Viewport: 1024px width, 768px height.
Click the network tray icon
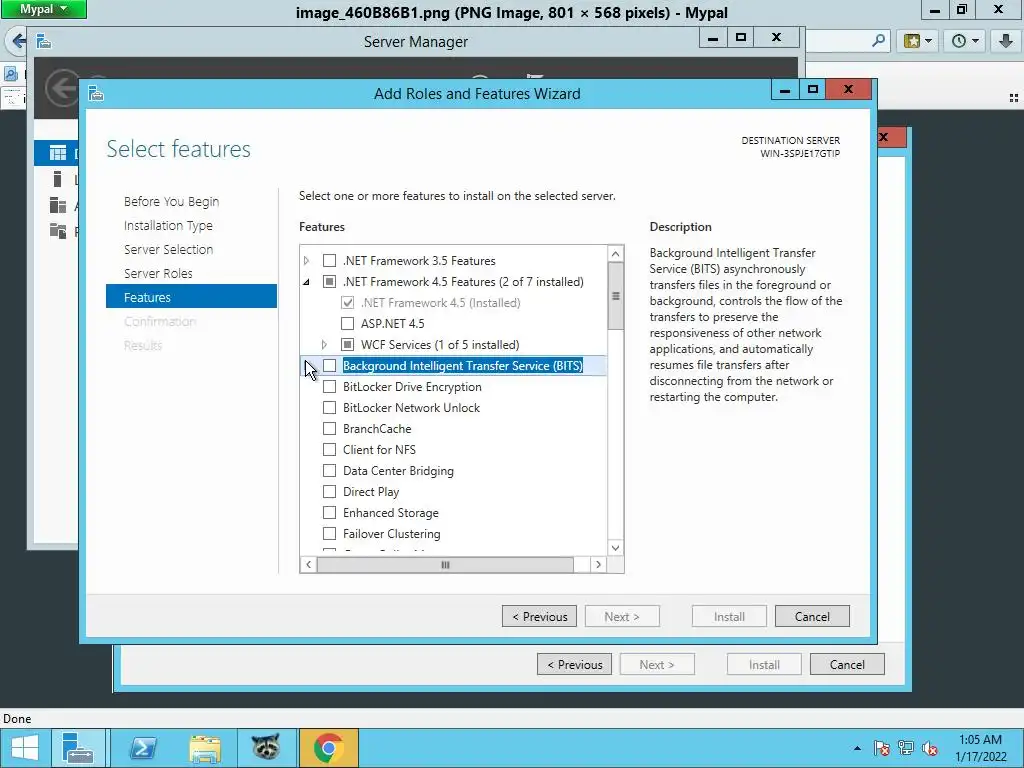(x=906, y=748)
